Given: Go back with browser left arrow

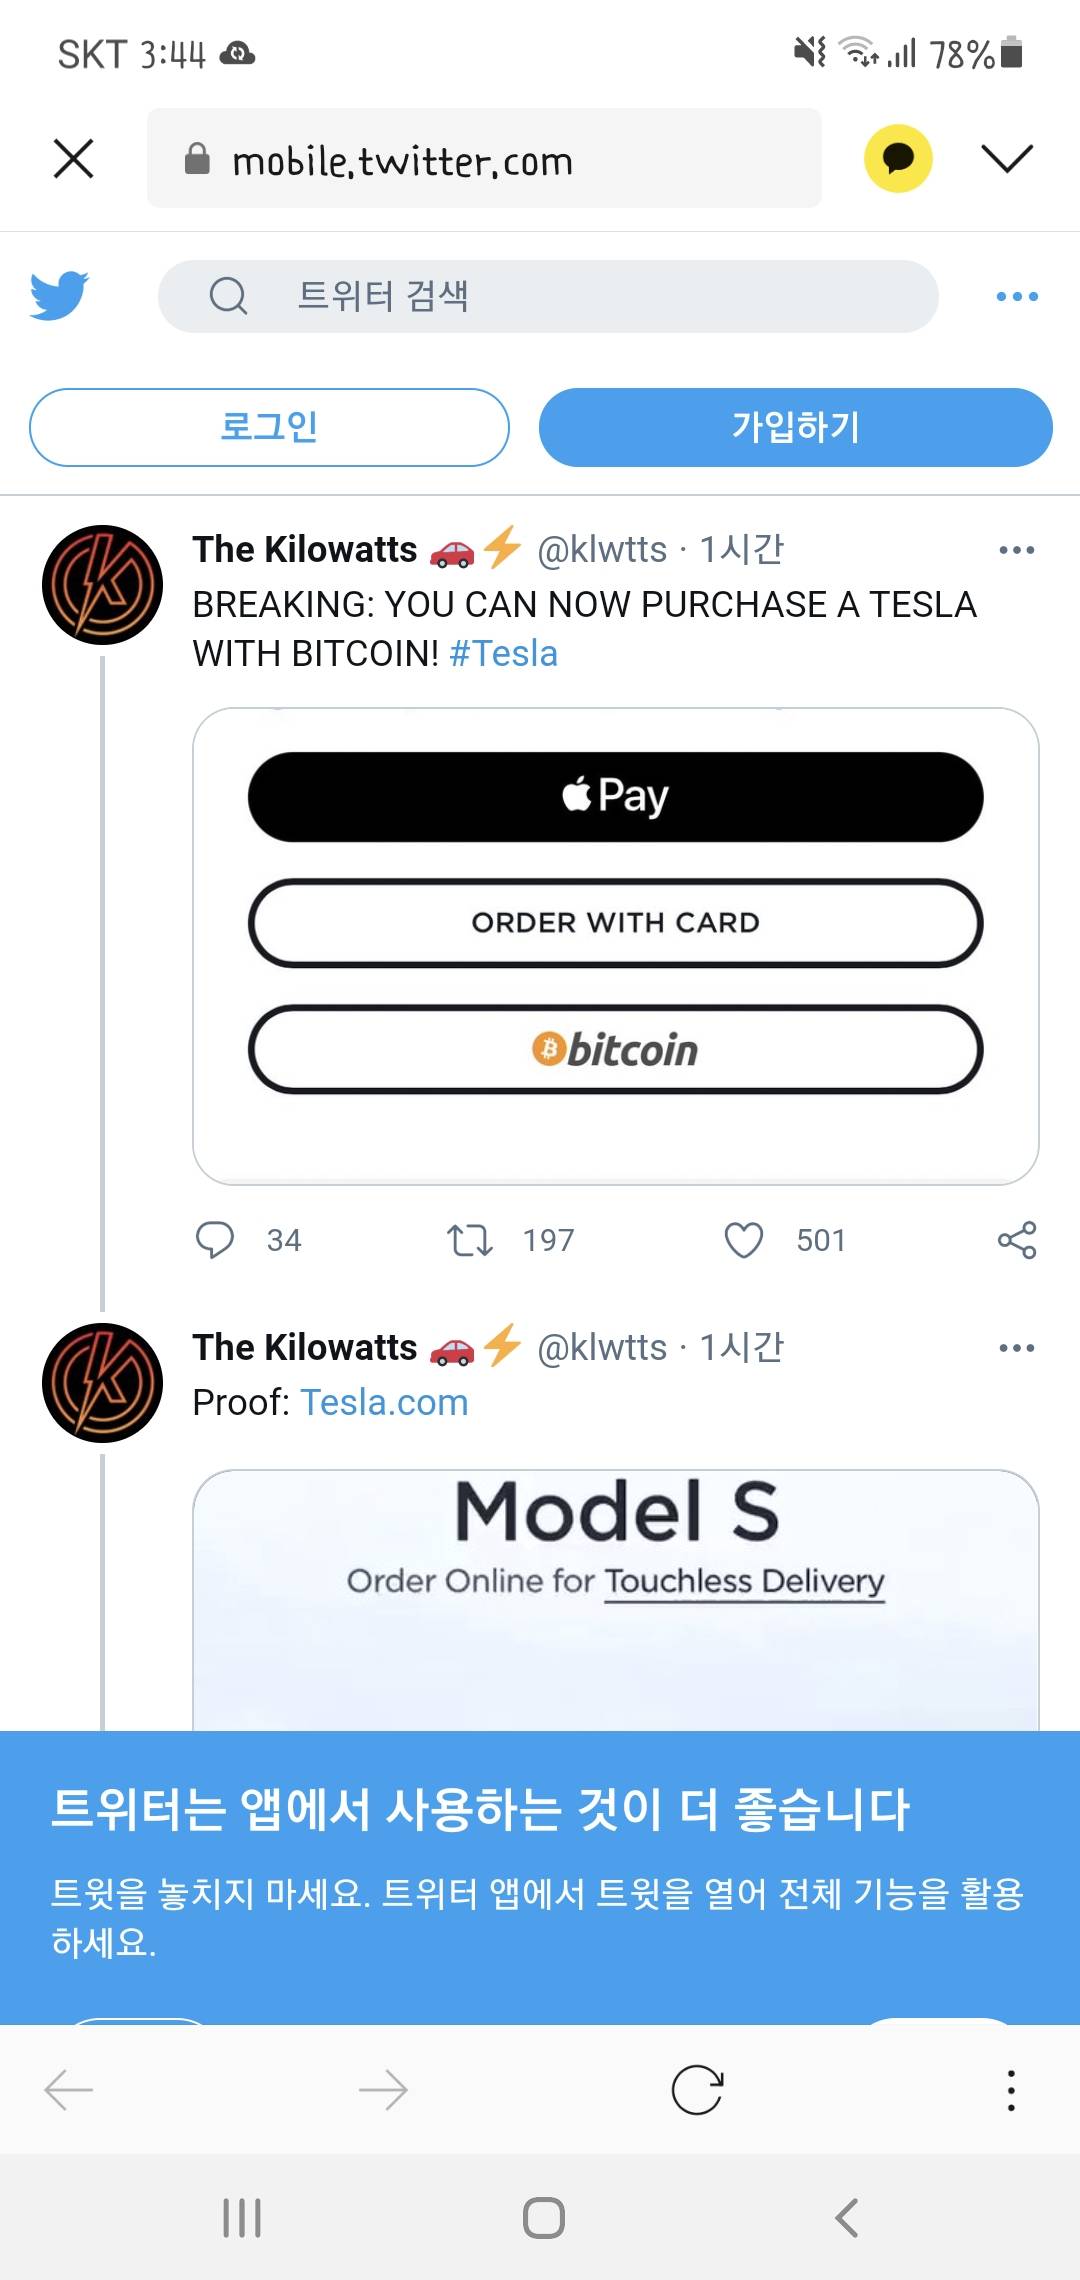Looking at the screenshot, I should [x=69, y=2090].
